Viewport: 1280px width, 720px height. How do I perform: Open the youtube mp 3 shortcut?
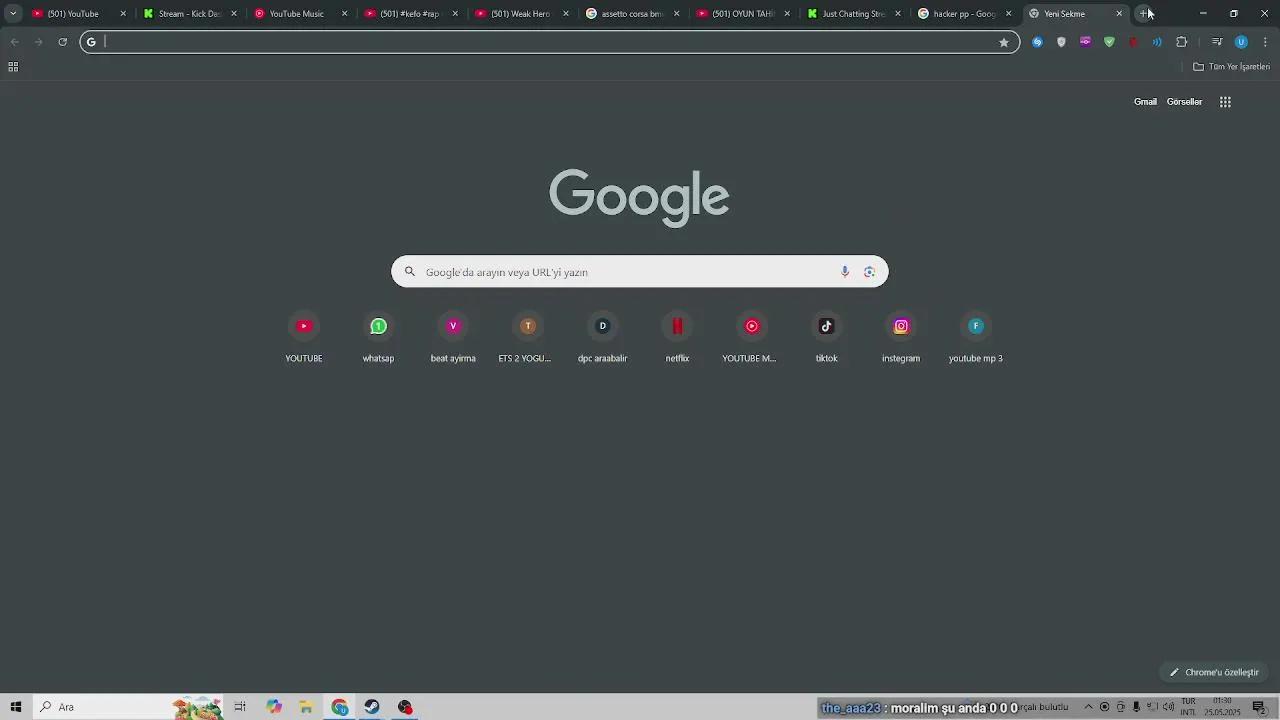(x=976, y=338)
